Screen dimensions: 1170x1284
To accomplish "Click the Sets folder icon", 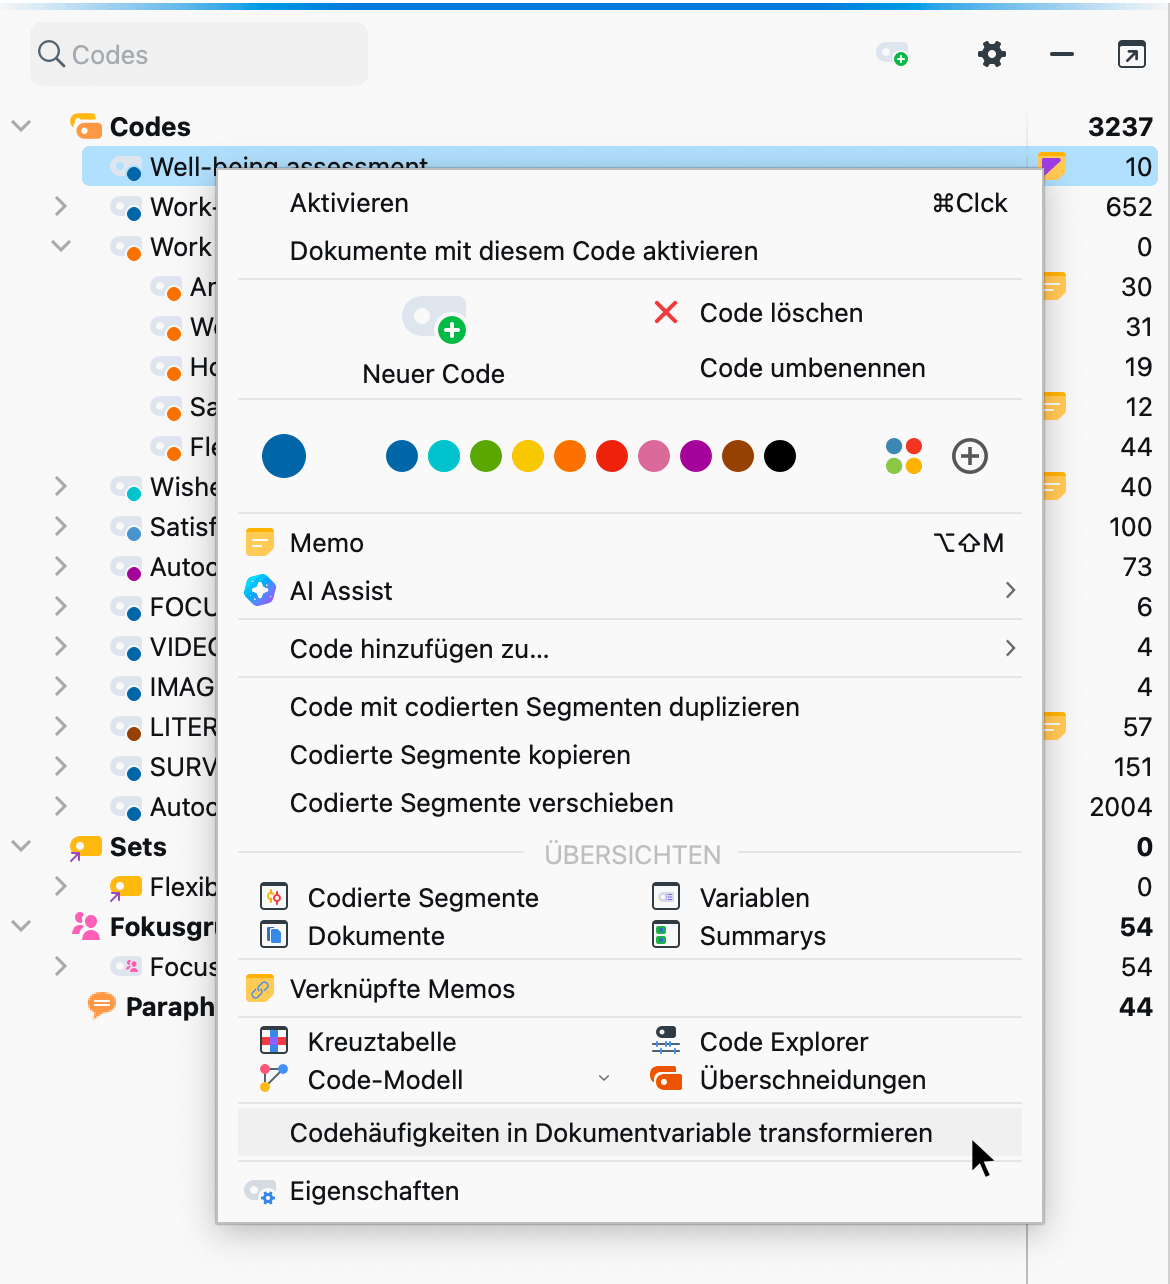I will (86, 848).
